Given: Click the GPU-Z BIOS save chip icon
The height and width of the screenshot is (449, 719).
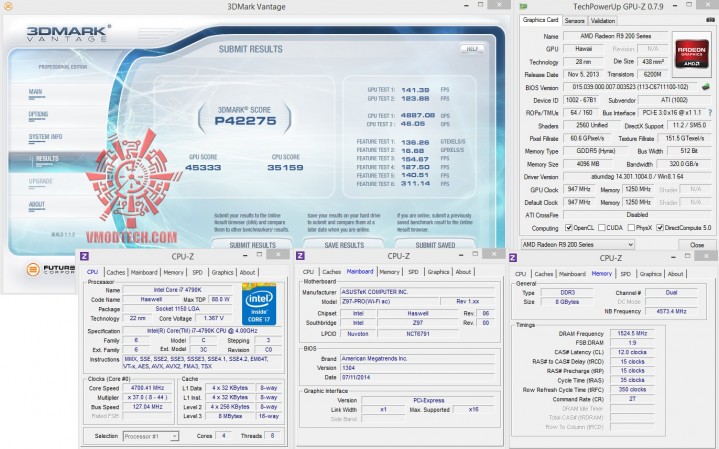Looking at the screenshot, I should coord(706,87).
